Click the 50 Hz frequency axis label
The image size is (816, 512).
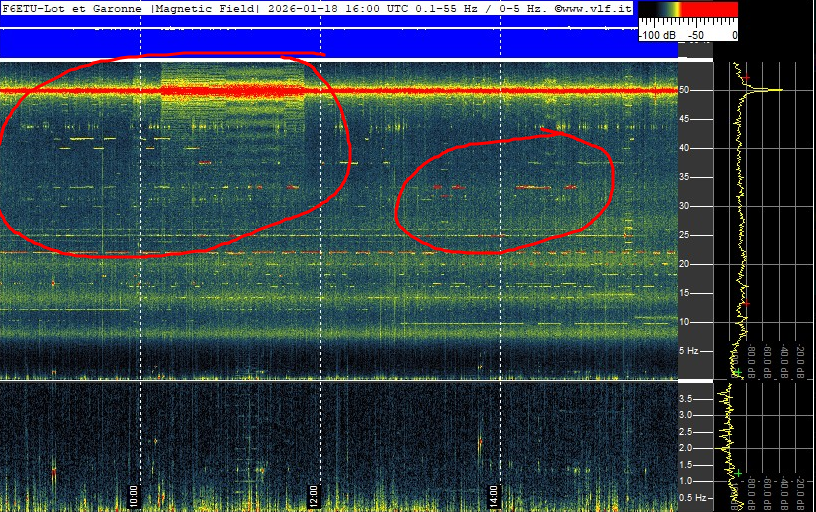click(685, 90)
